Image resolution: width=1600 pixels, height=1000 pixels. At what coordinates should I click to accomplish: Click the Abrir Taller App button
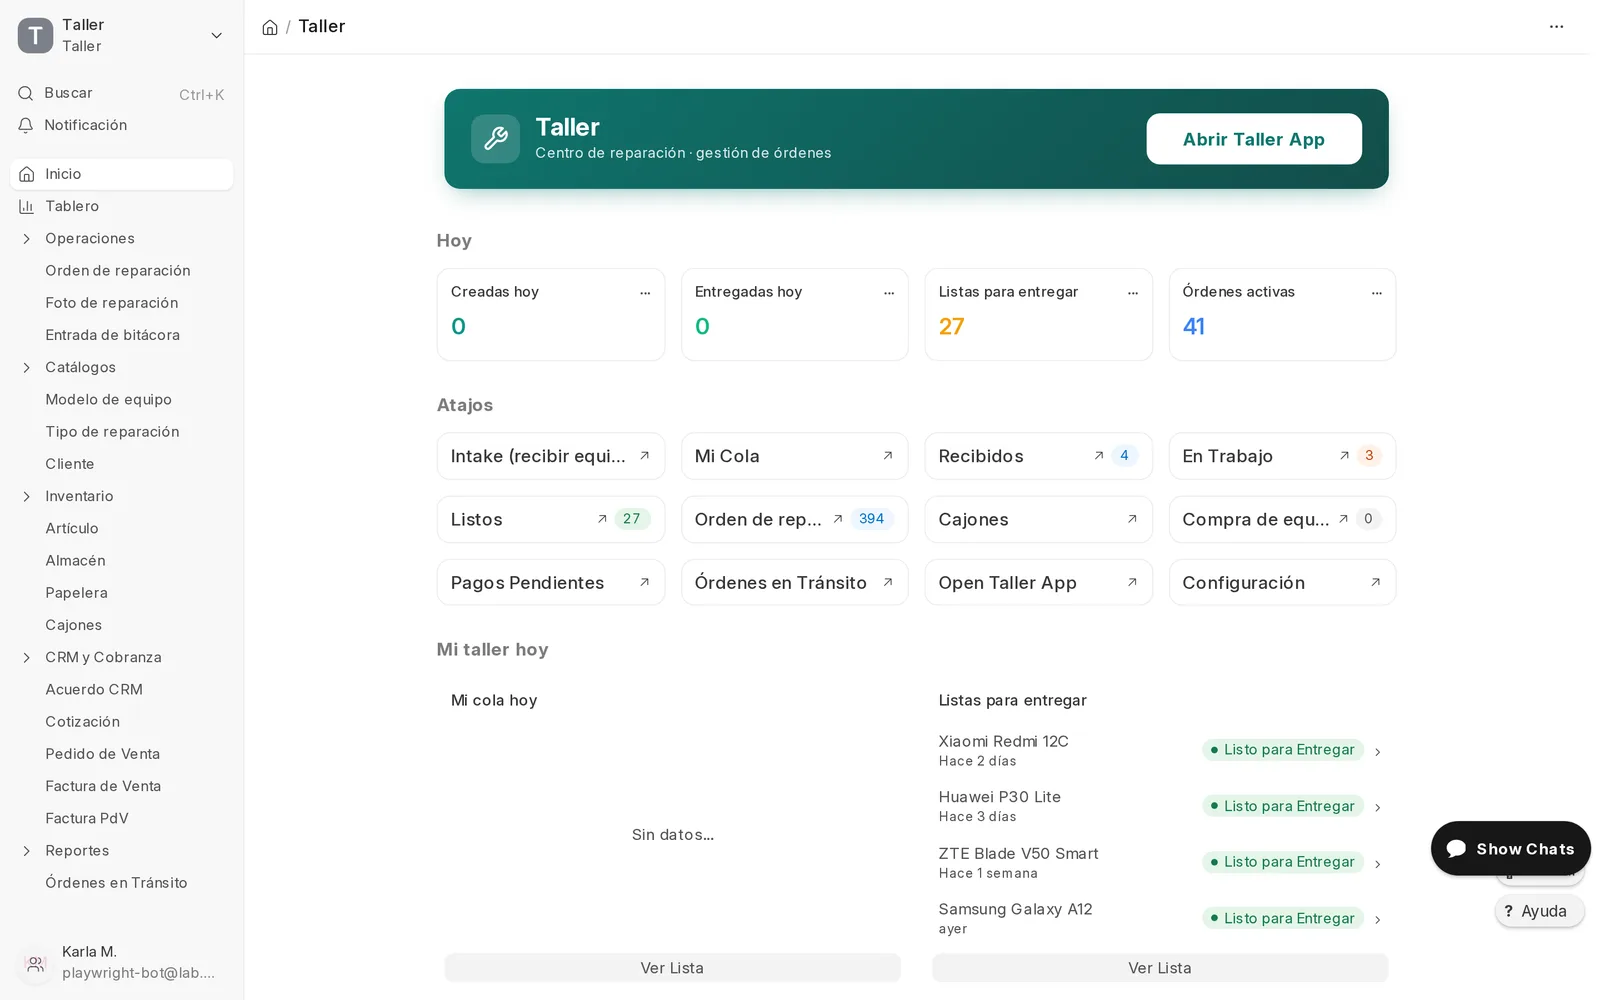pyautogui.click(x=1254, y=139)
